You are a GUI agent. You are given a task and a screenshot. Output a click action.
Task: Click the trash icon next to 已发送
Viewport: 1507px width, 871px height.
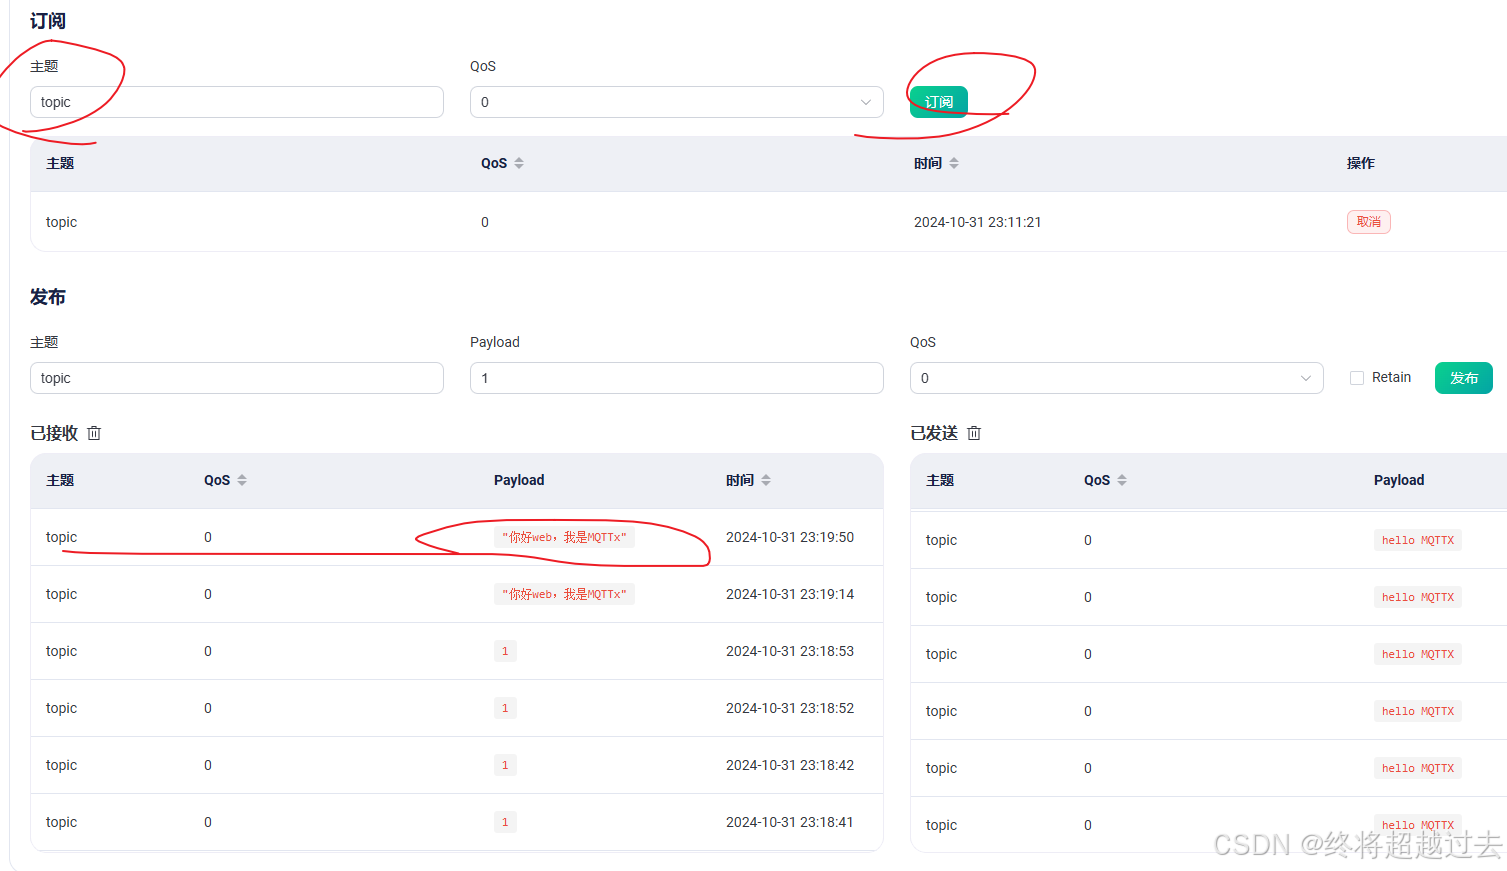(974, 433)
